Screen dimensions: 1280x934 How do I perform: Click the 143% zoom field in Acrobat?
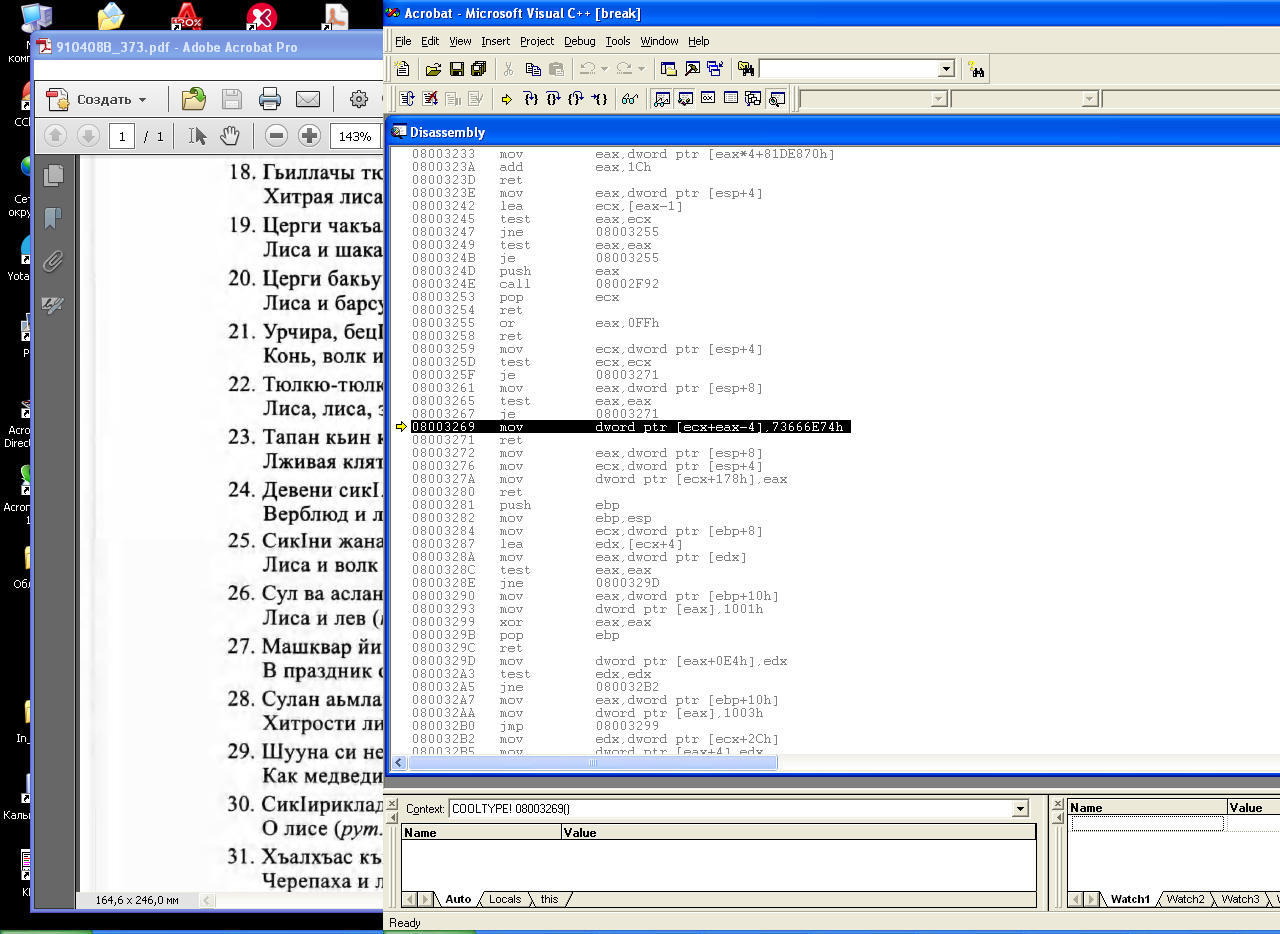354,136
